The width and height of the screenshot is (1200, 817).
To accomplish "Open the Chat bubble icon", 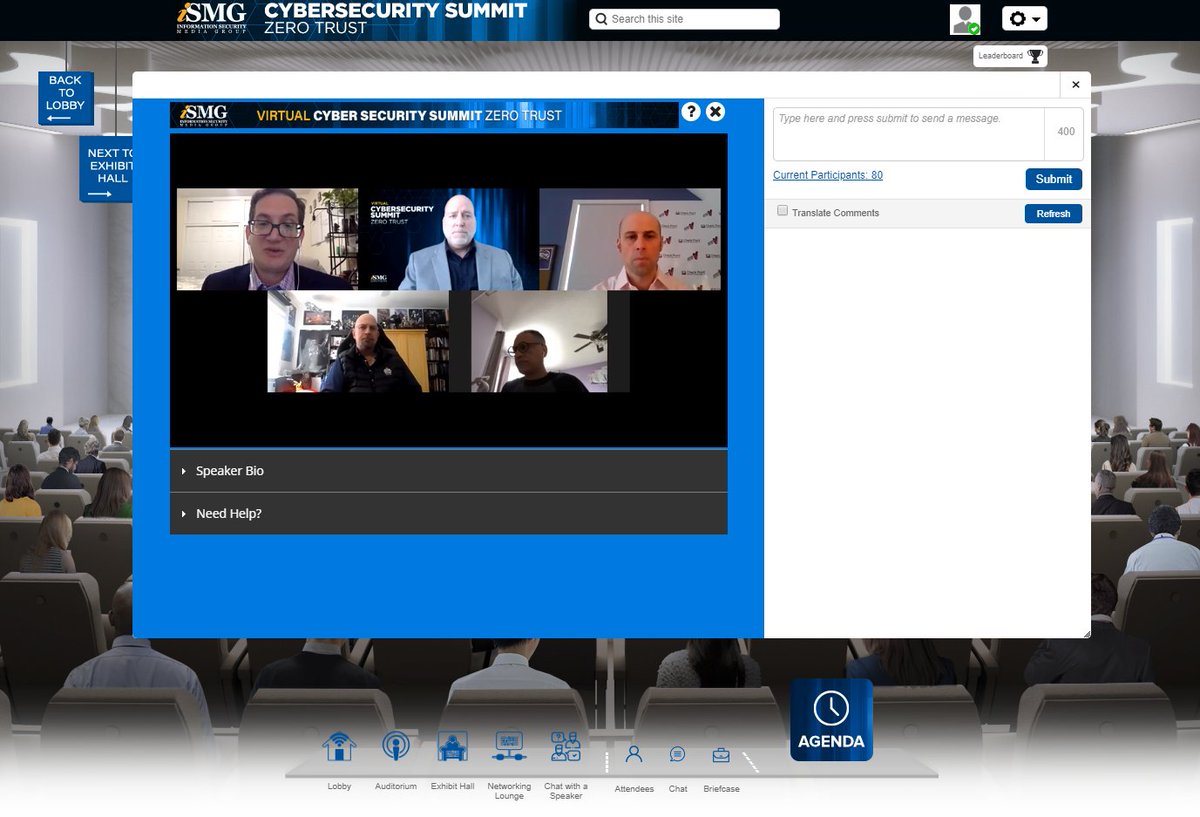I will 677,755.
